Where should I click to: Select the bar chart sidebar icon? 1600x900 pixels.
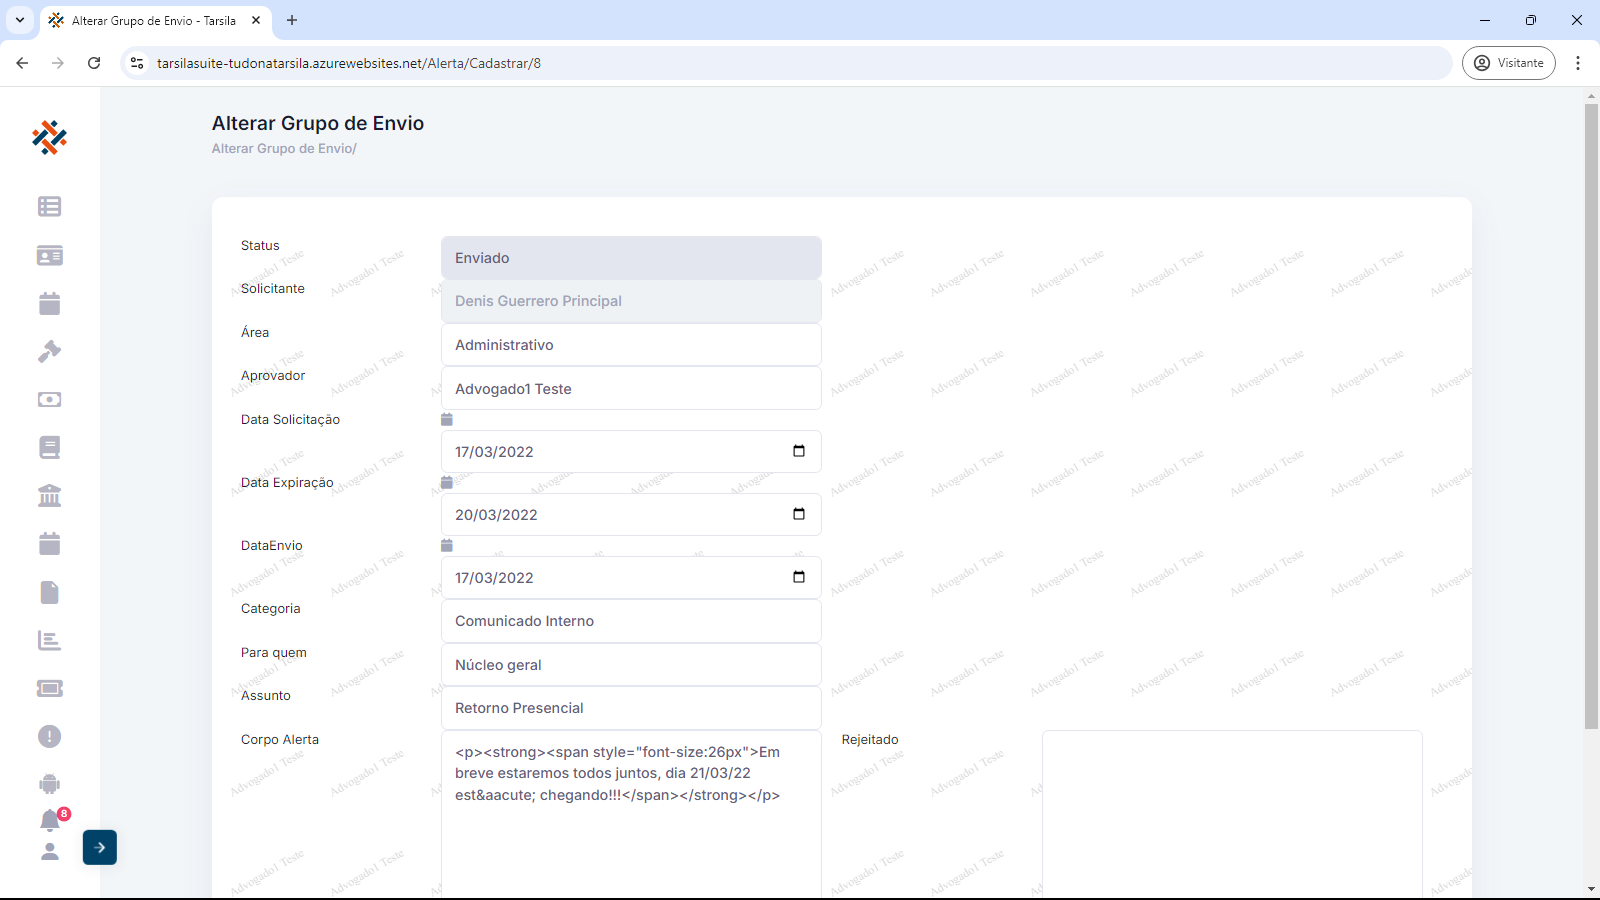(49, 641)
